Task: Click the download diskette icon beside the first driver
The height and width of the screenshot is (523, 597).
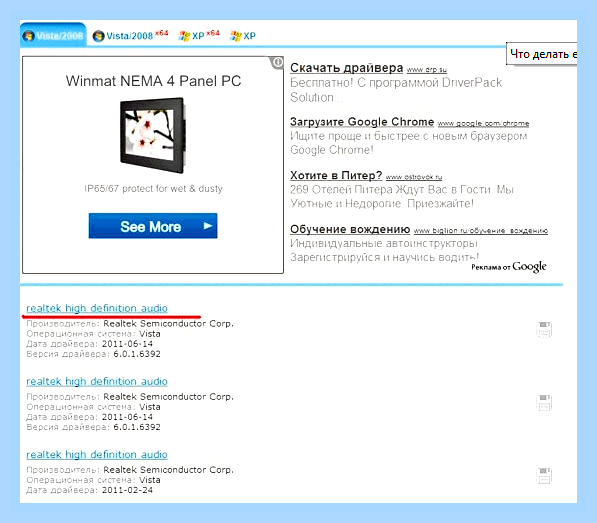Action: (544, 330)
